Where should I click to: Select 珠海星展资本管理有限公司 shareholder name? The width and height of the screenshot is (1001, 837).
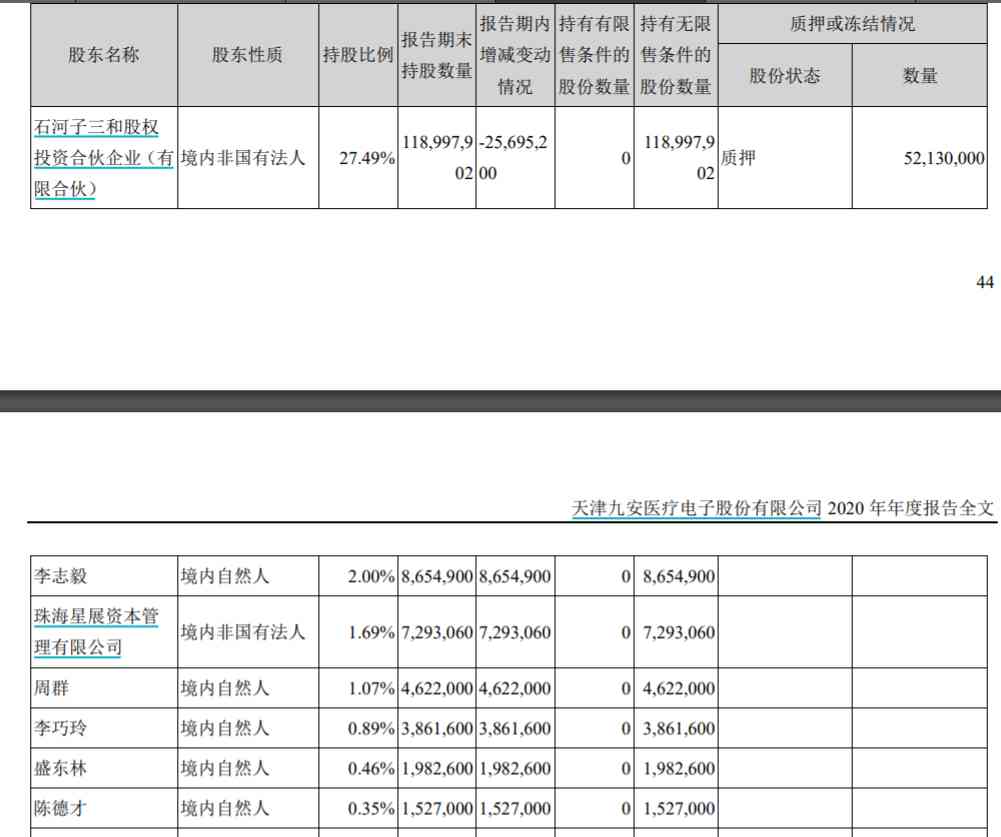[96, 632]
